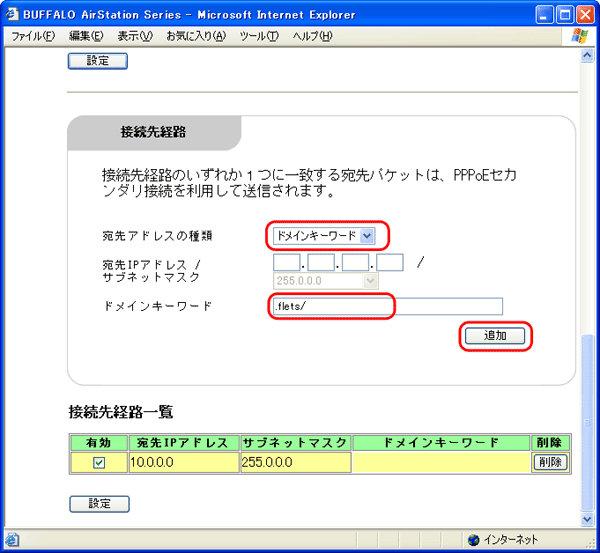Click the サブネットマスク column header
This screenshot has height=553, width=600.
tap(296, 443)
